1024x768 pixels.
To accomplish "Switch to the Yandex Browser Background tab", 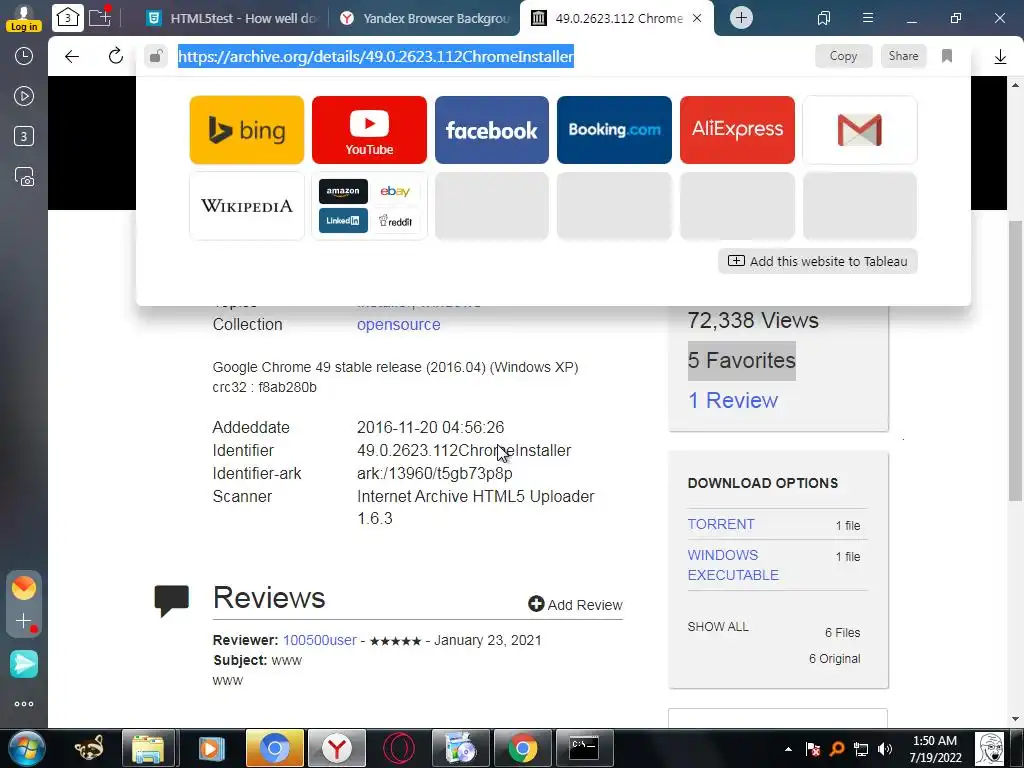I will [x=424, y=18].
